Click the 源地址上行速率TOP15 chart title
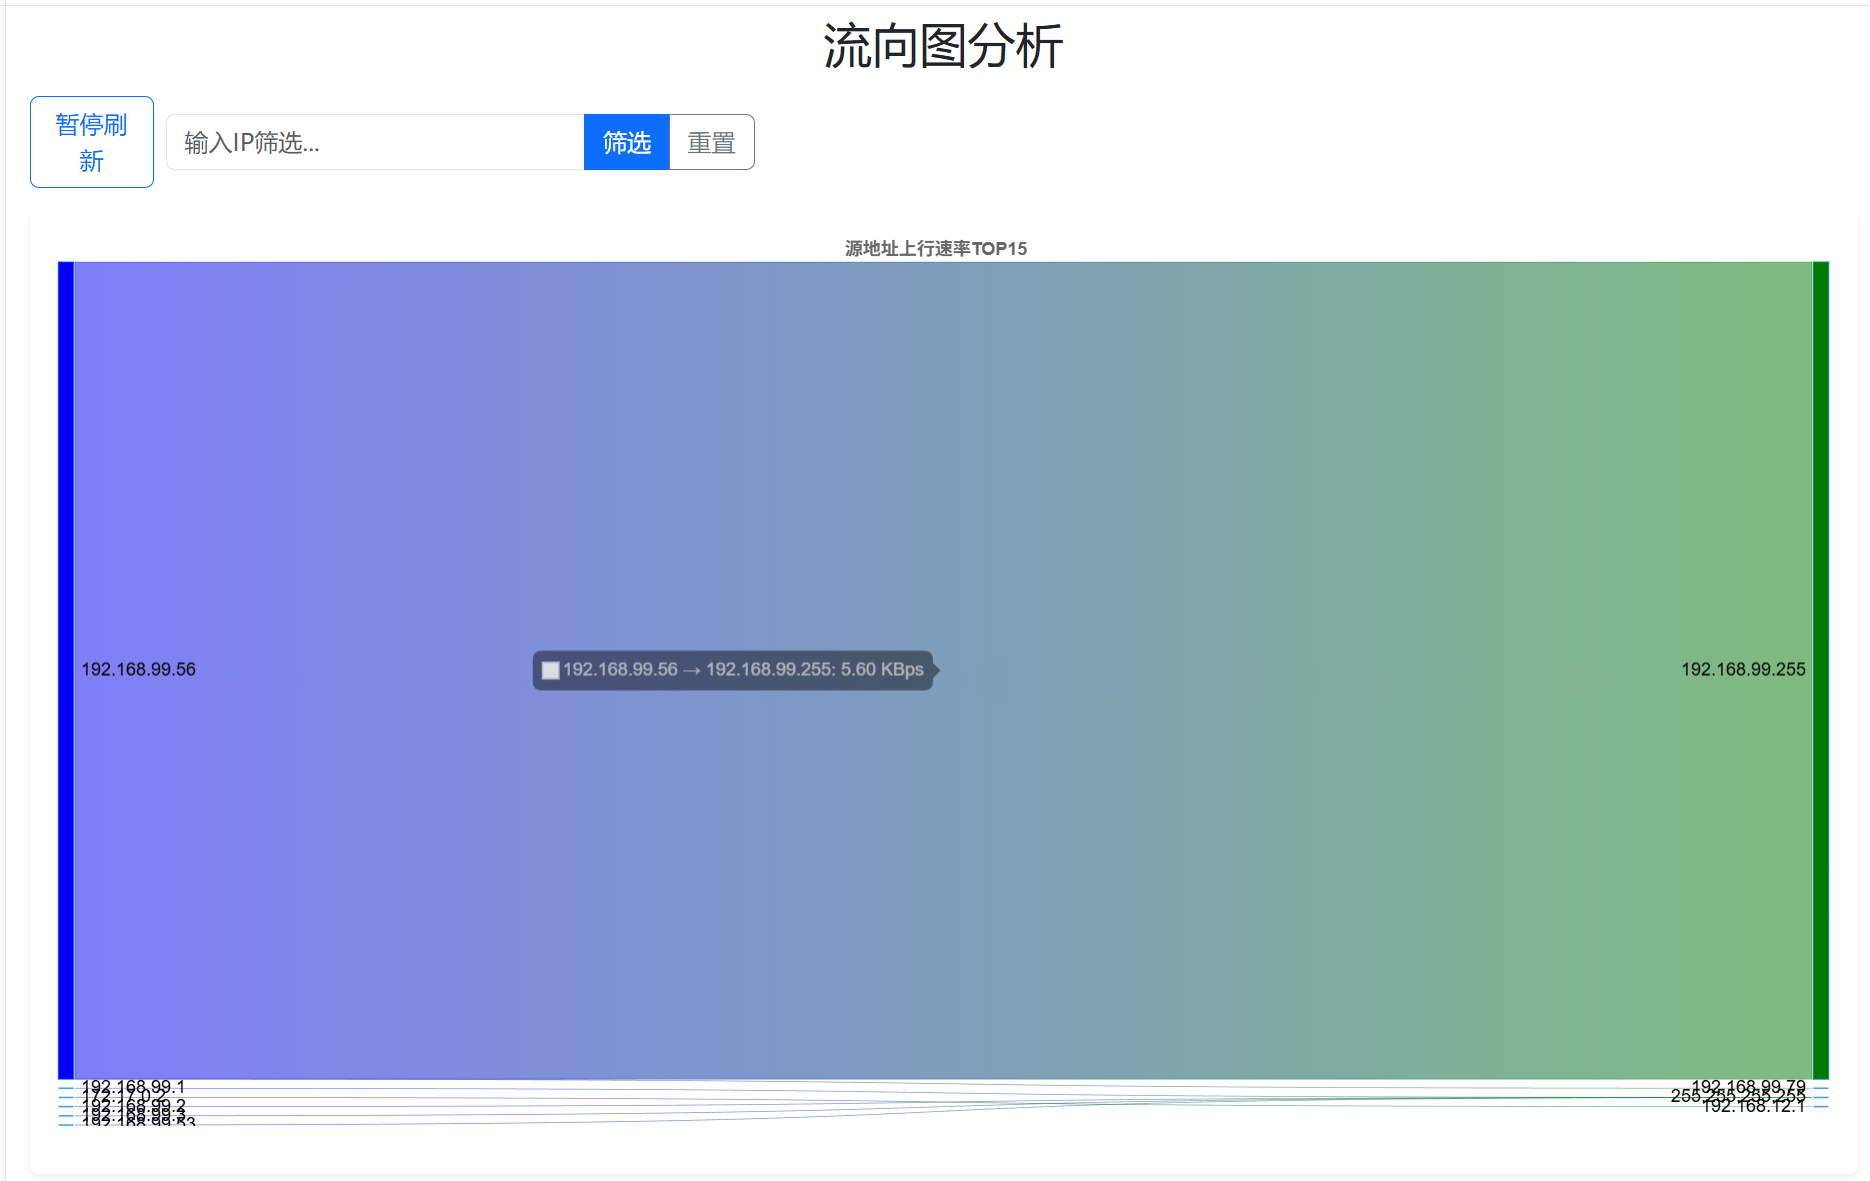Image resolution: width=1870 pixels, height=1181 pixels. point(935,248)
